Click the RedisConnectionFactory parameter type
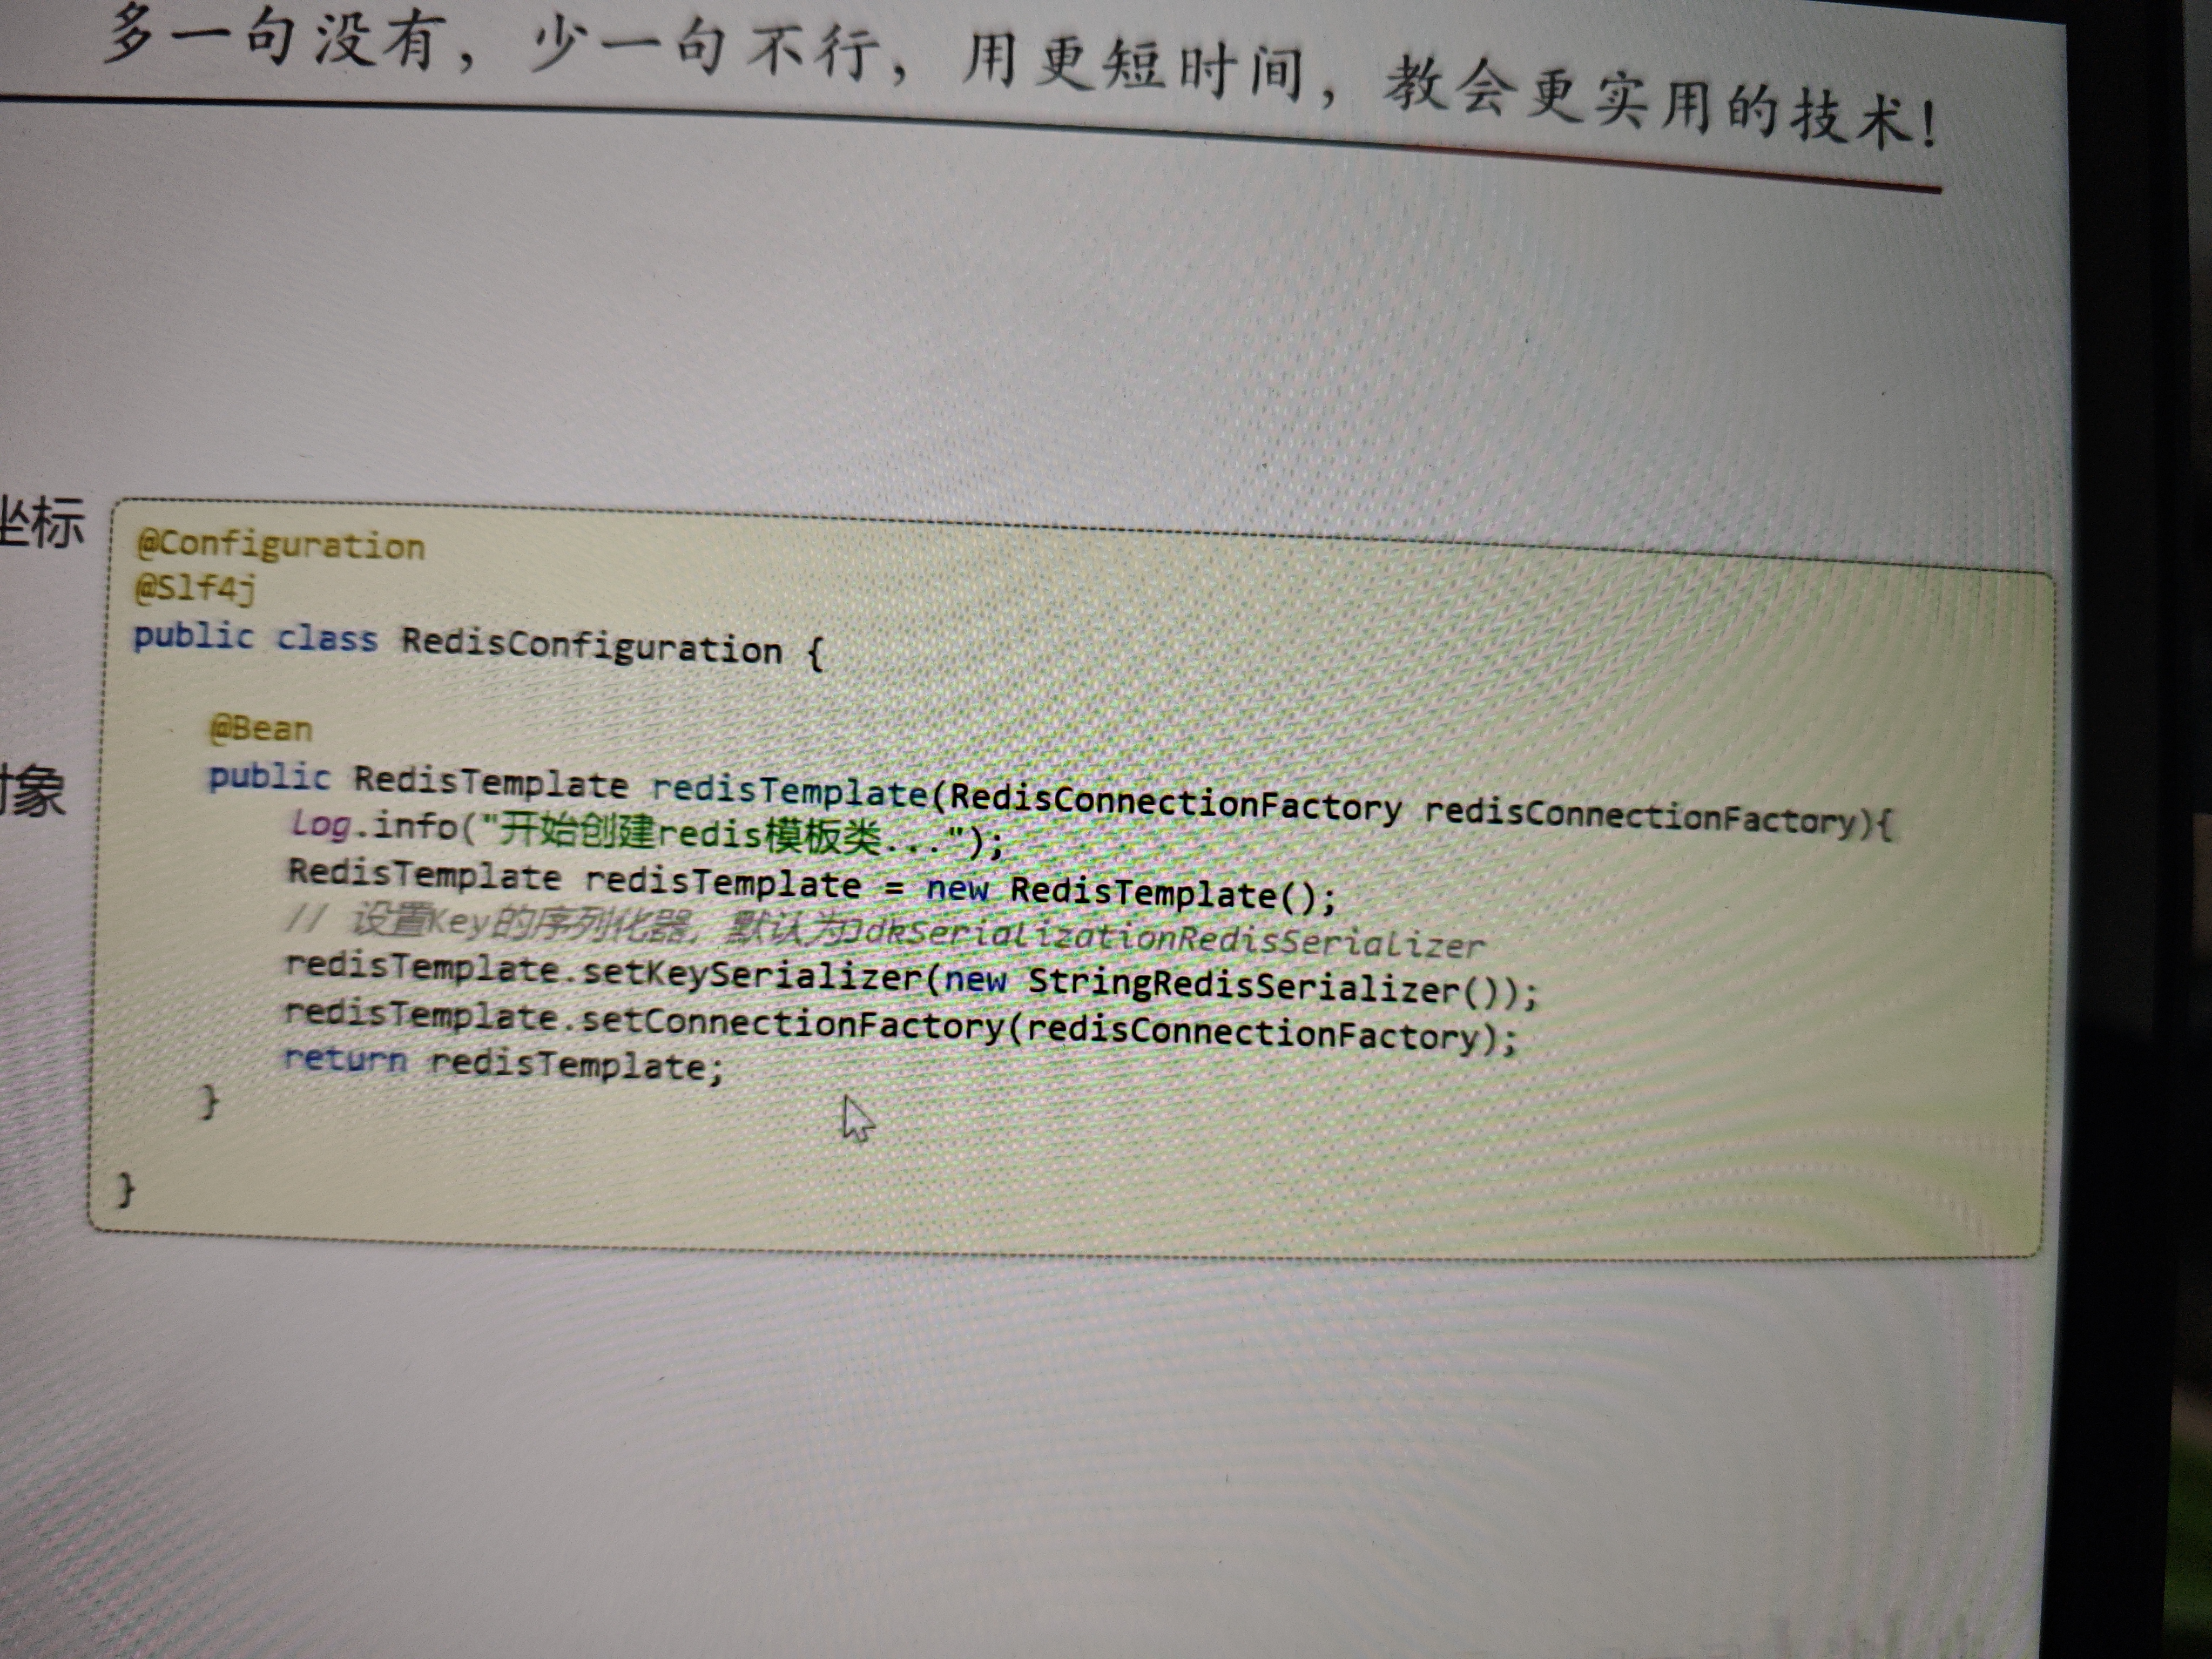2212x1659 pixels. tap(1175, 803)
